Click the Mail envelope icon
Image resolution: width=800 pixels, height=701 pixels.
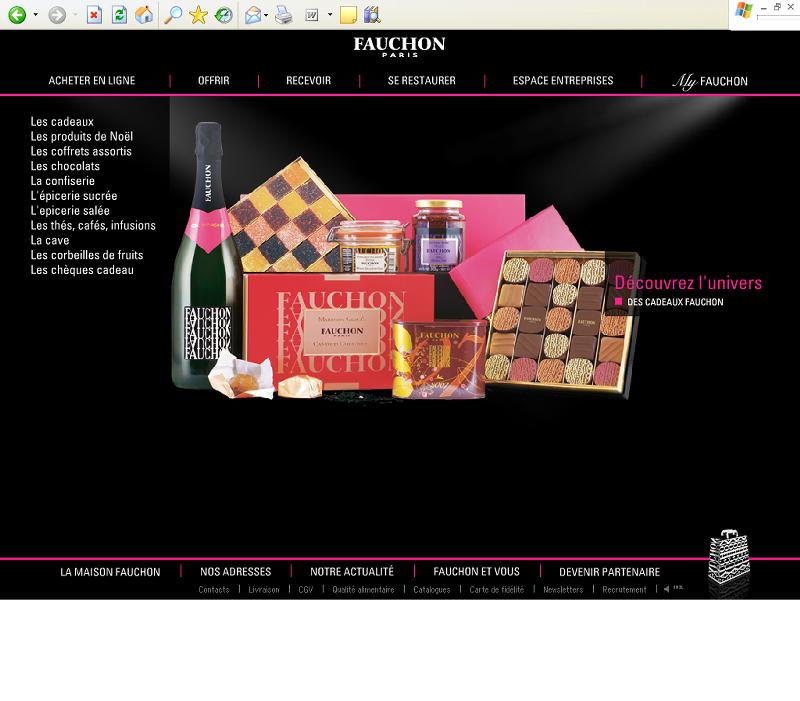pyautogui.click(x=253, y=15)
